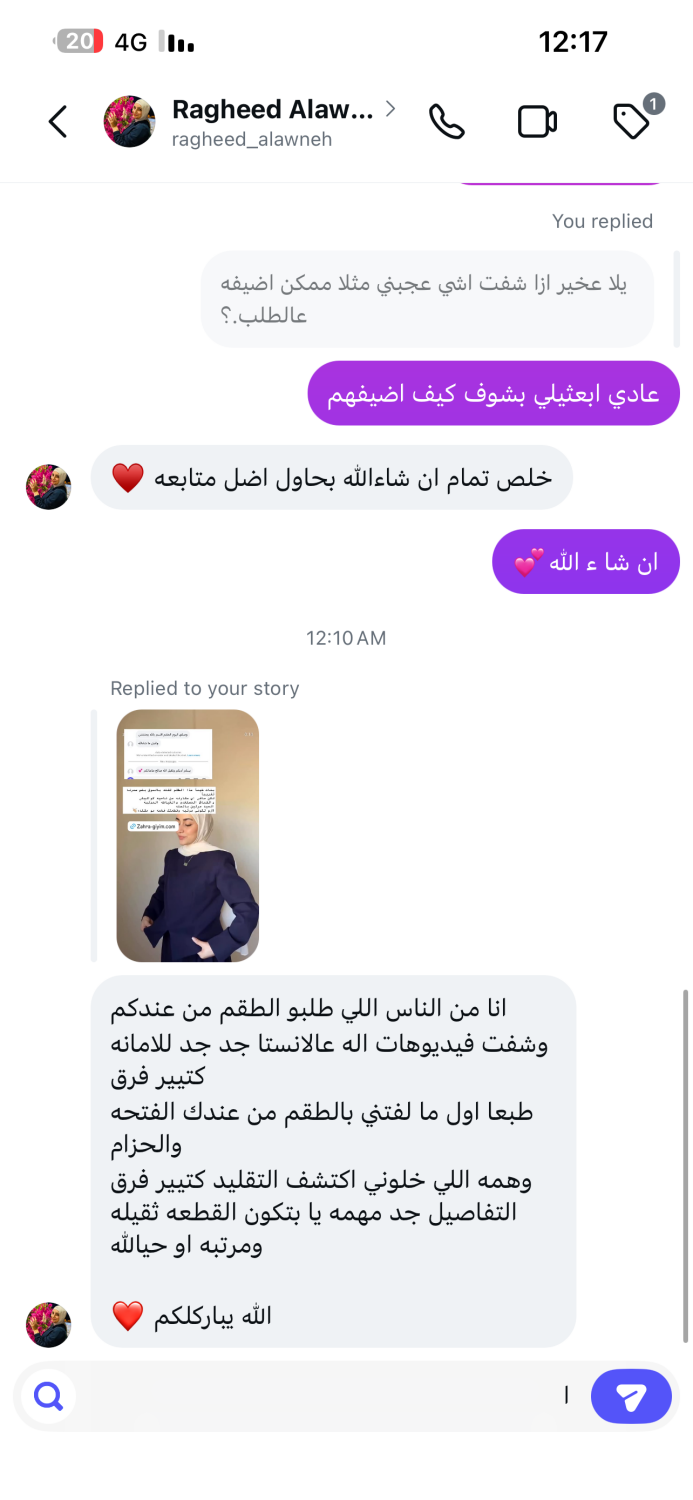Tap the back arrow icon
The width and height of the screenshot is (693, 1500).
(58, 122)
